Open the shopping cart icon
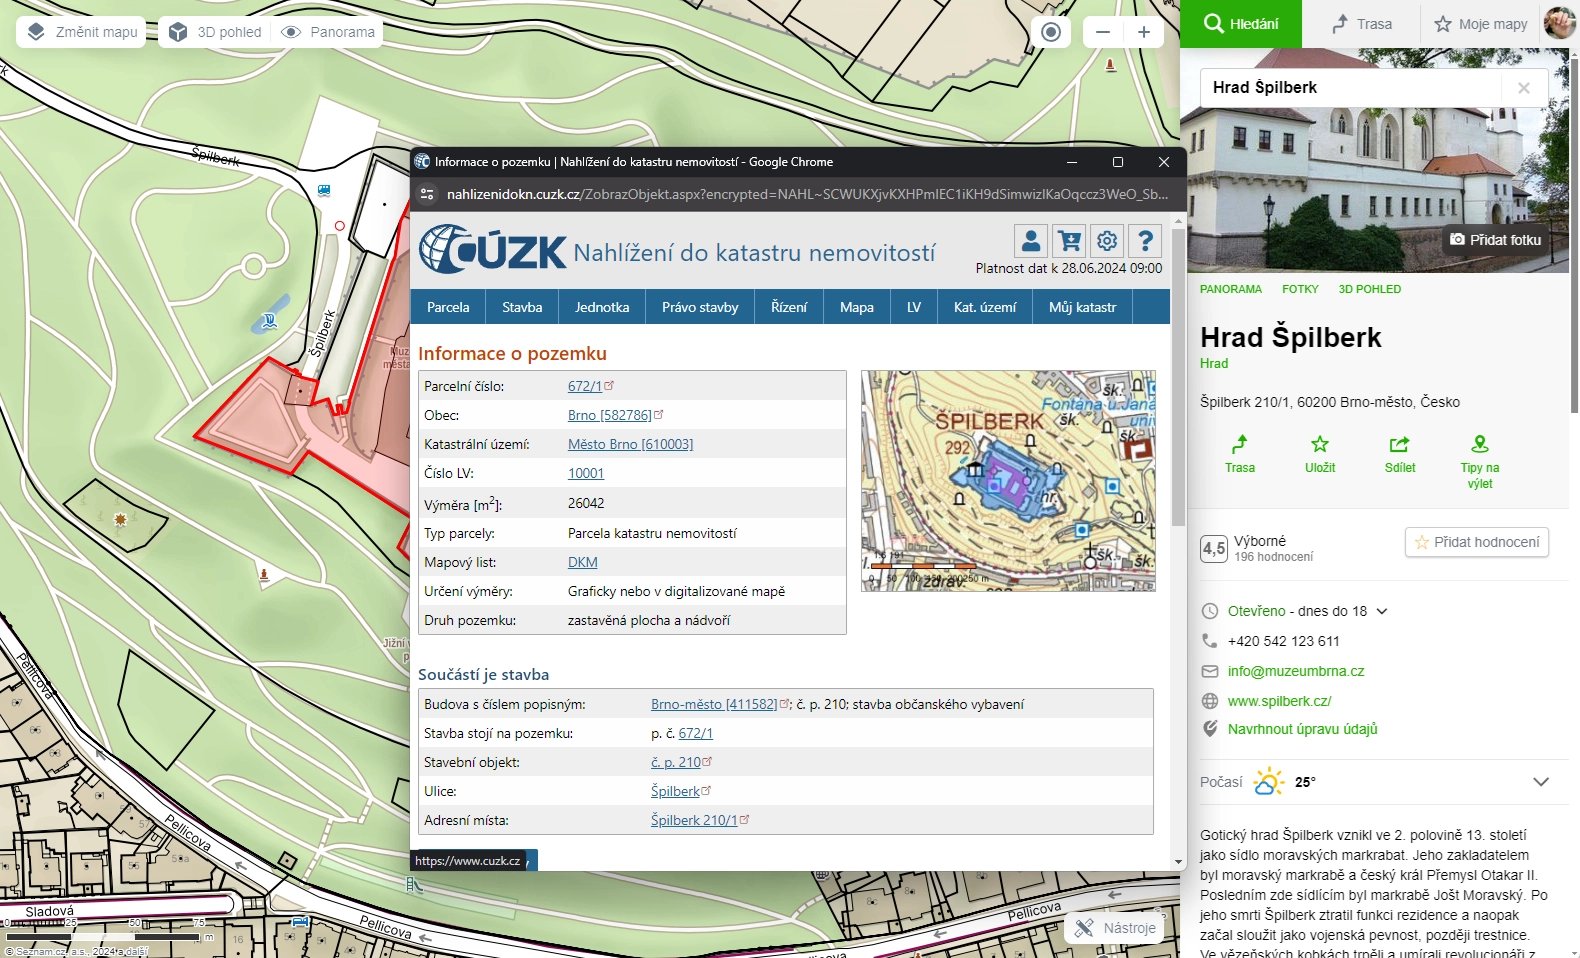 [1069, 241]
